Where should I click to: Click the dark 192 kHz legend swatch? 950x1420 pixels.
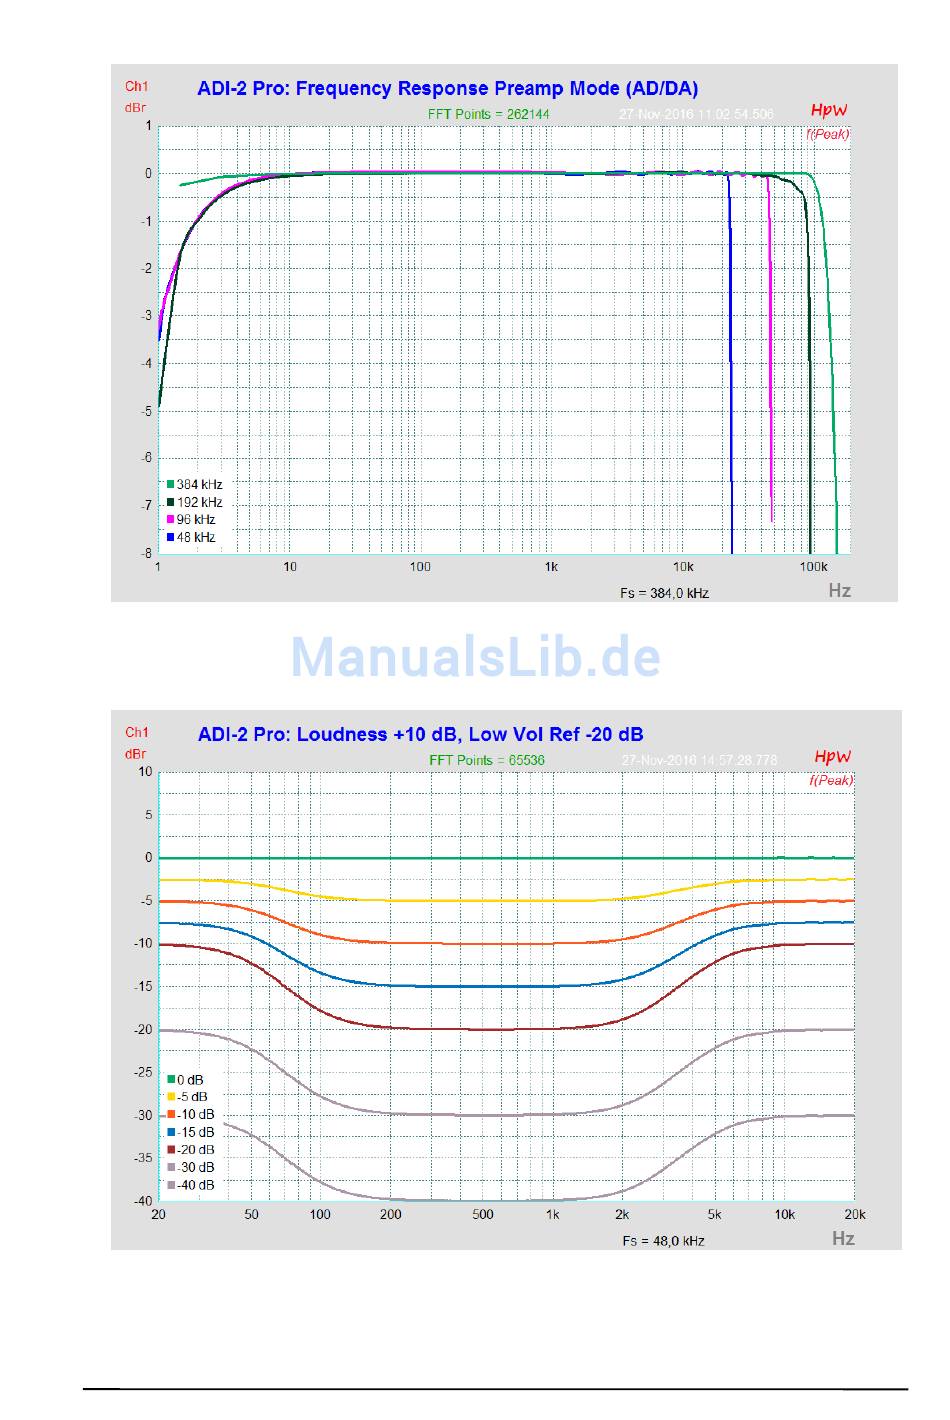tap(171, 502)
